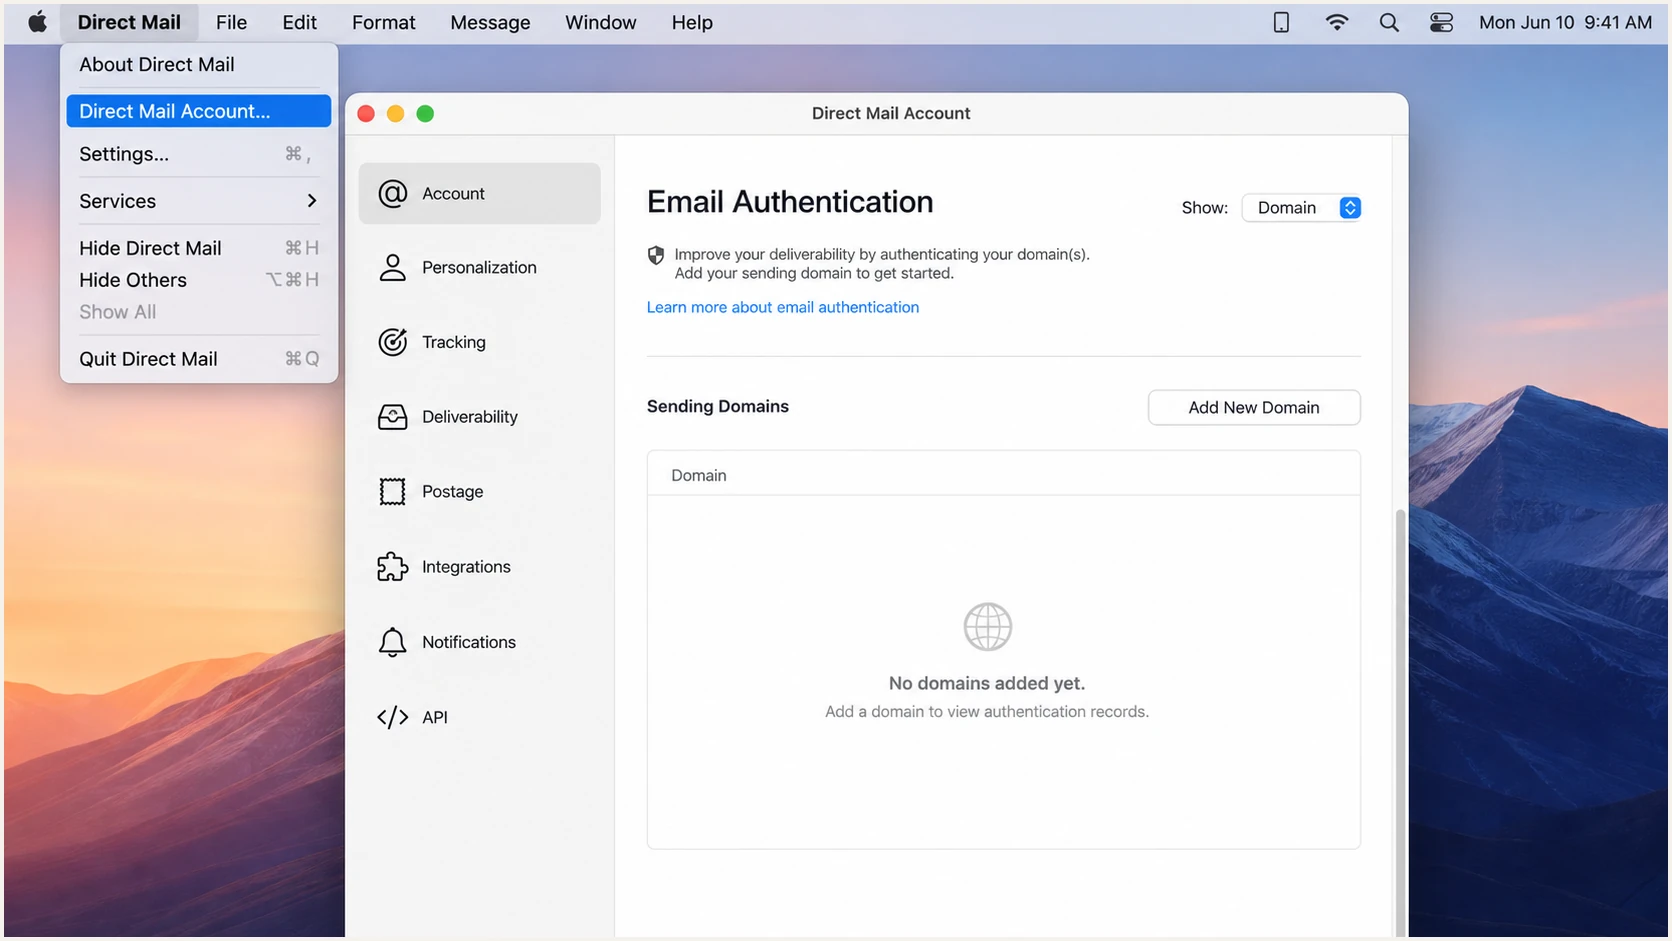Screen dimensions: 1672x941
Task: Open the File menu
Action: pyautogui.click(x=231, y=22)
